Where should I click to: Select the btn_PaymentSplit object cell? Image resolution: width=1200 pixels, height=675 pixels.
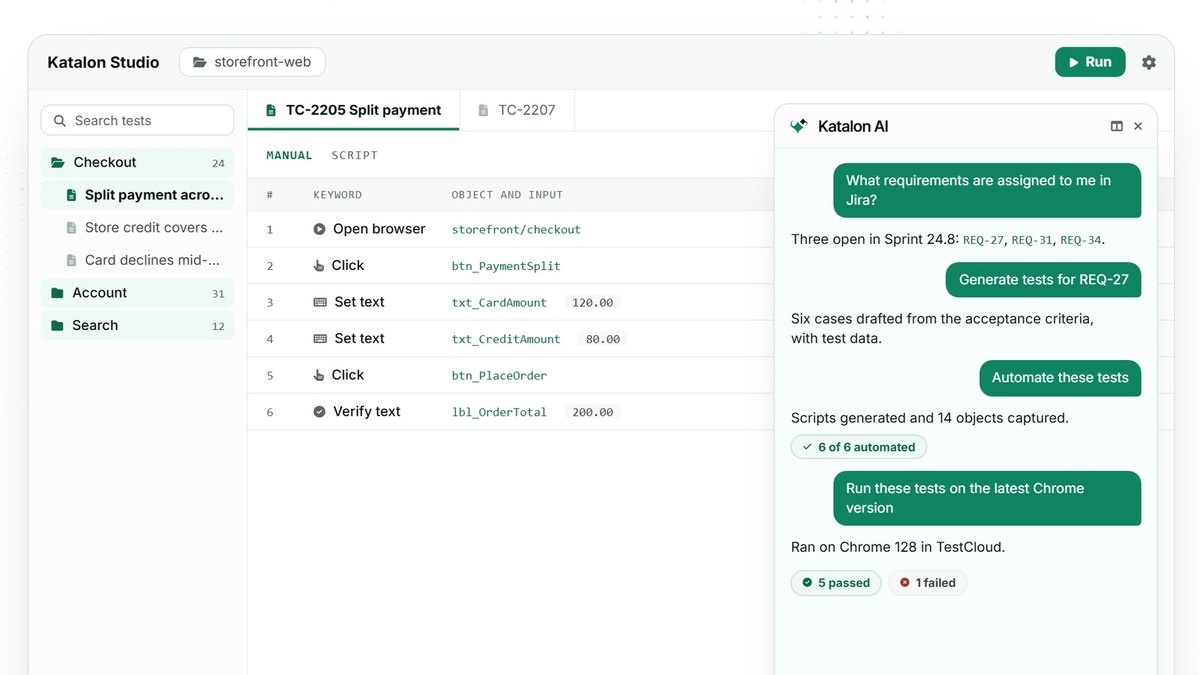click(506, 266)
